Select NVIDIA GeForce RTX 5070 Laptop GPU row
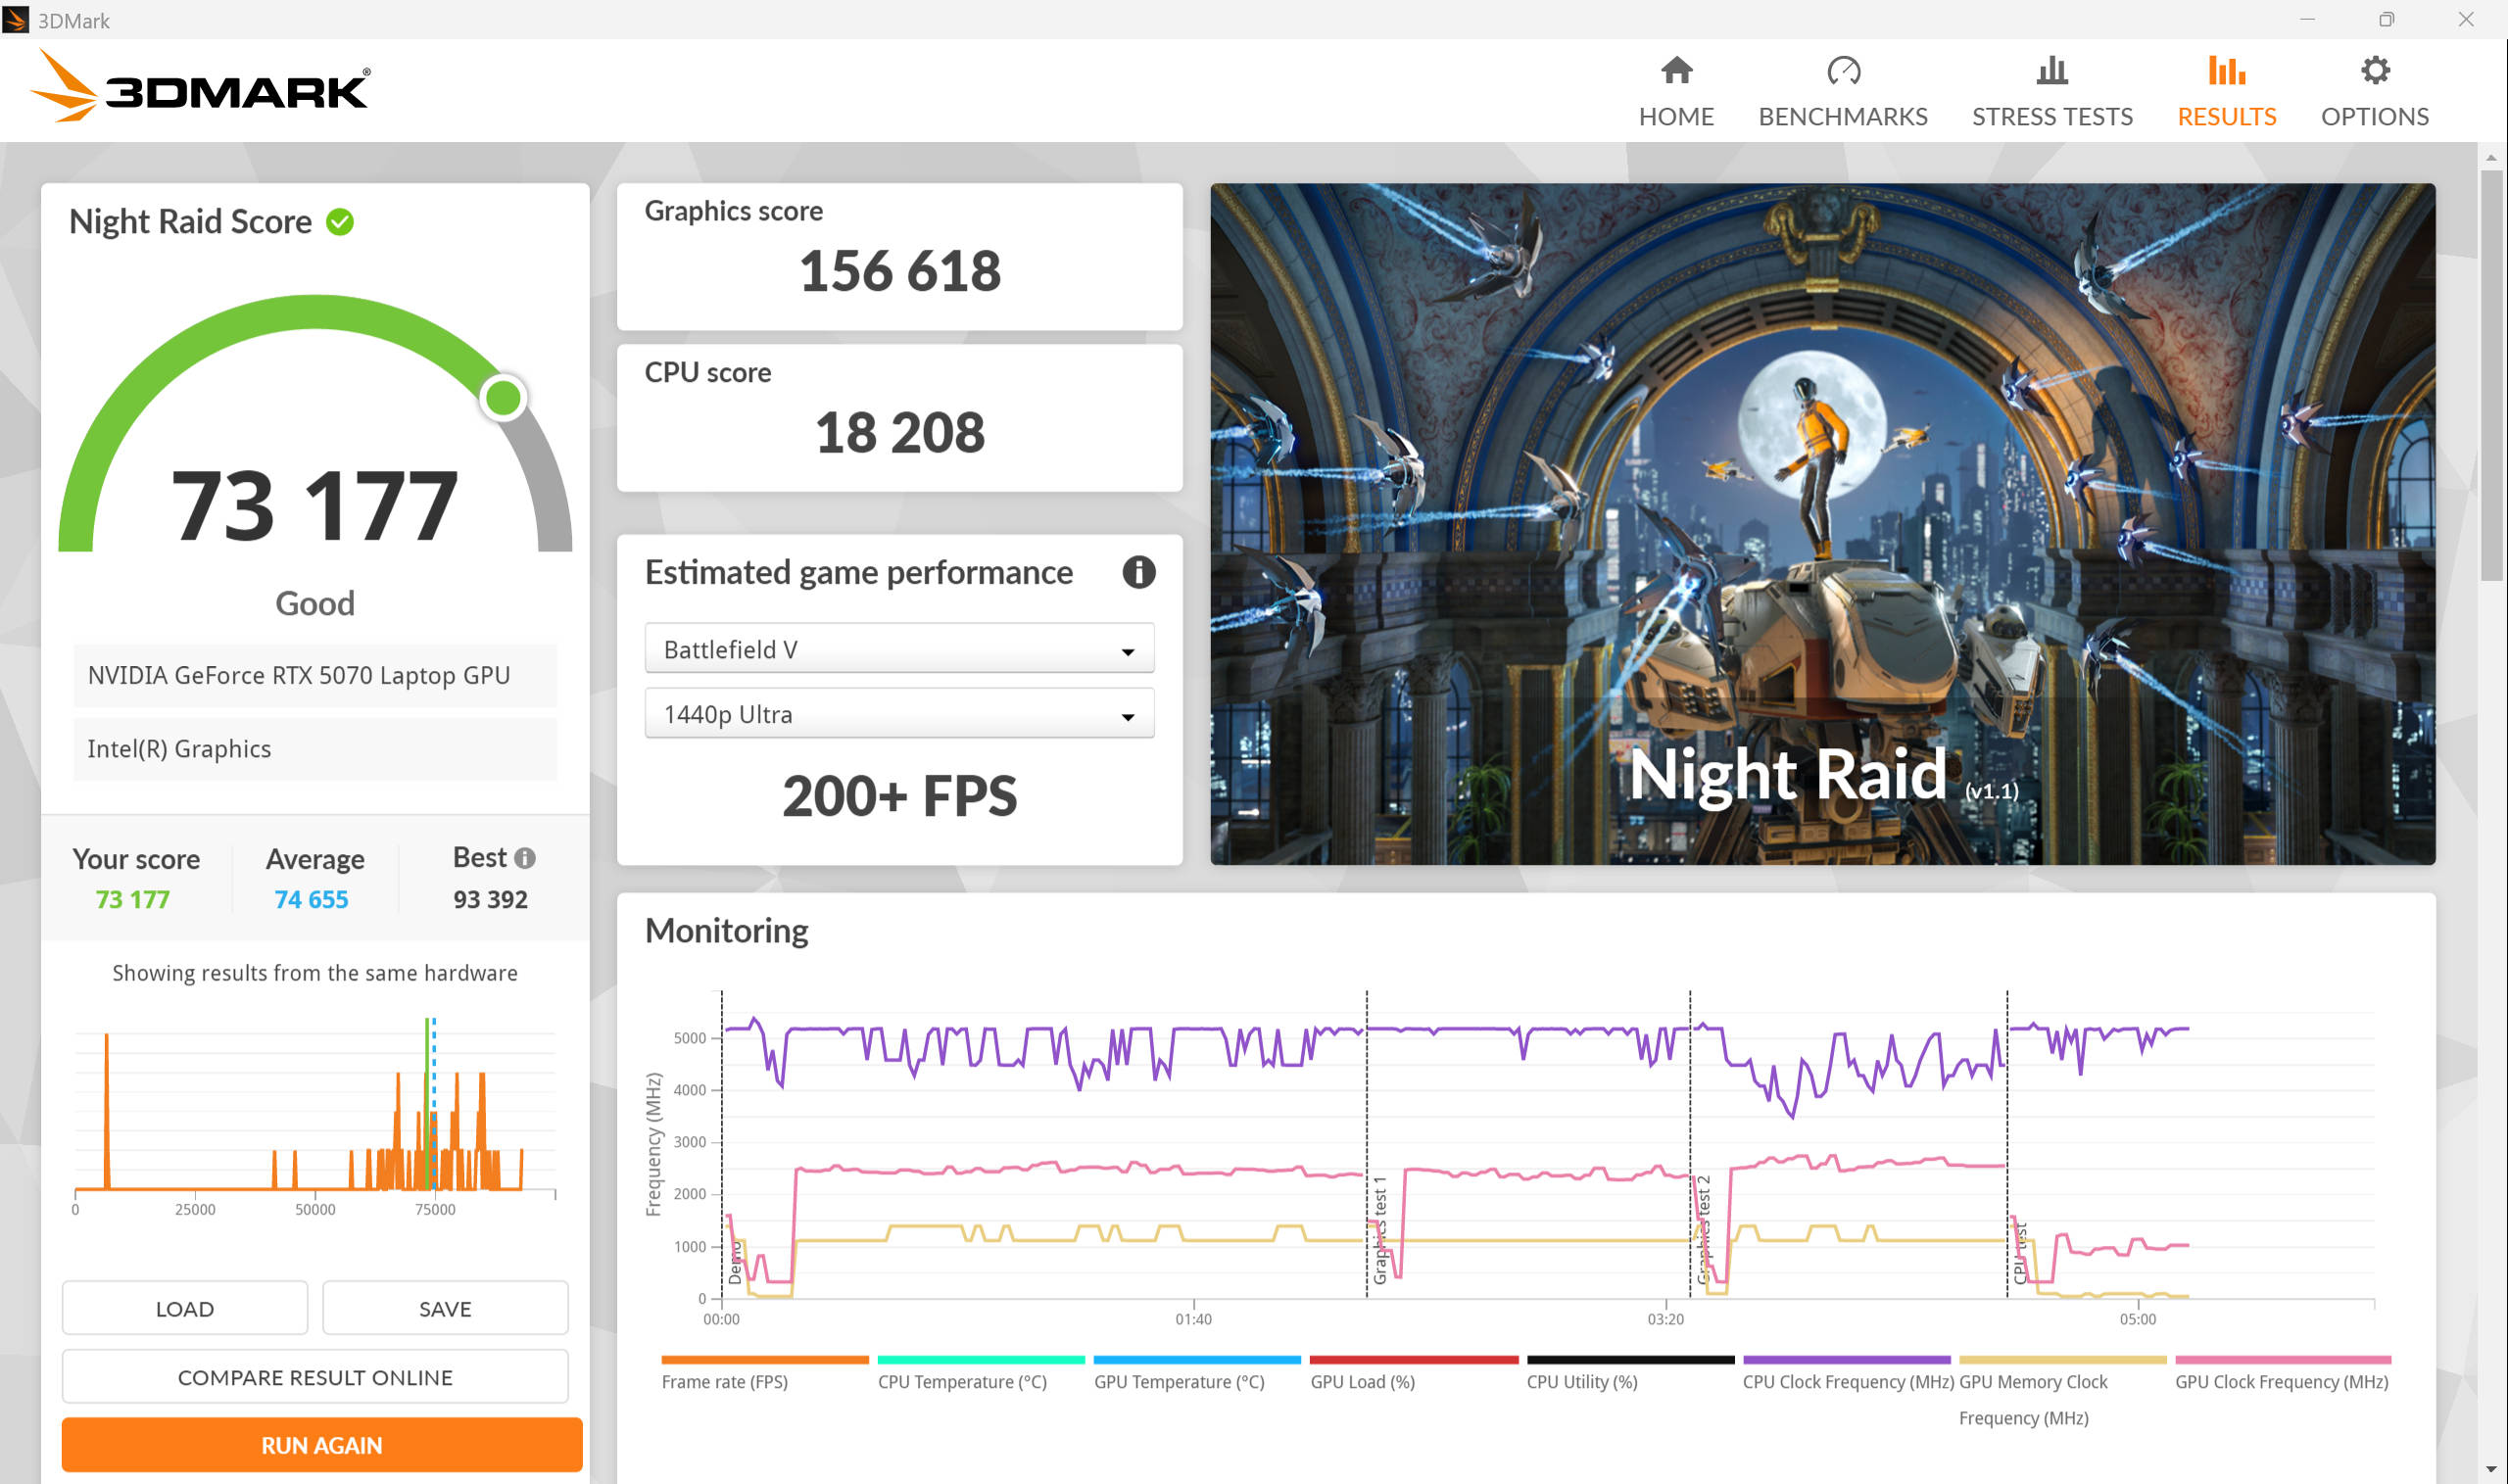The image size is (2508, 1484). pyautogui.click(x=315, y=676)
